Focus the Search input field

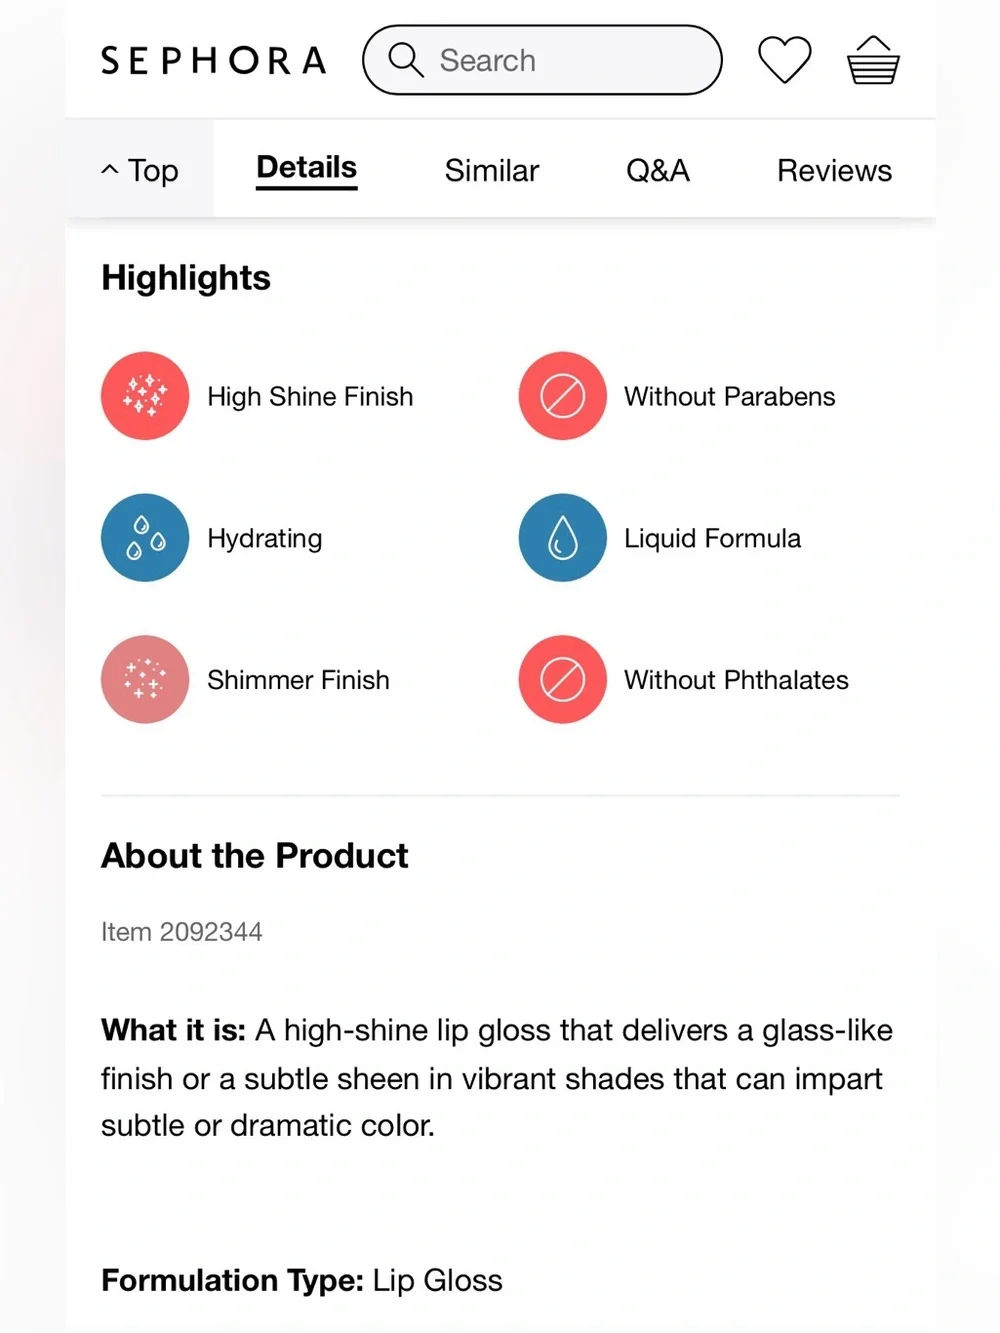pos(542,60)
